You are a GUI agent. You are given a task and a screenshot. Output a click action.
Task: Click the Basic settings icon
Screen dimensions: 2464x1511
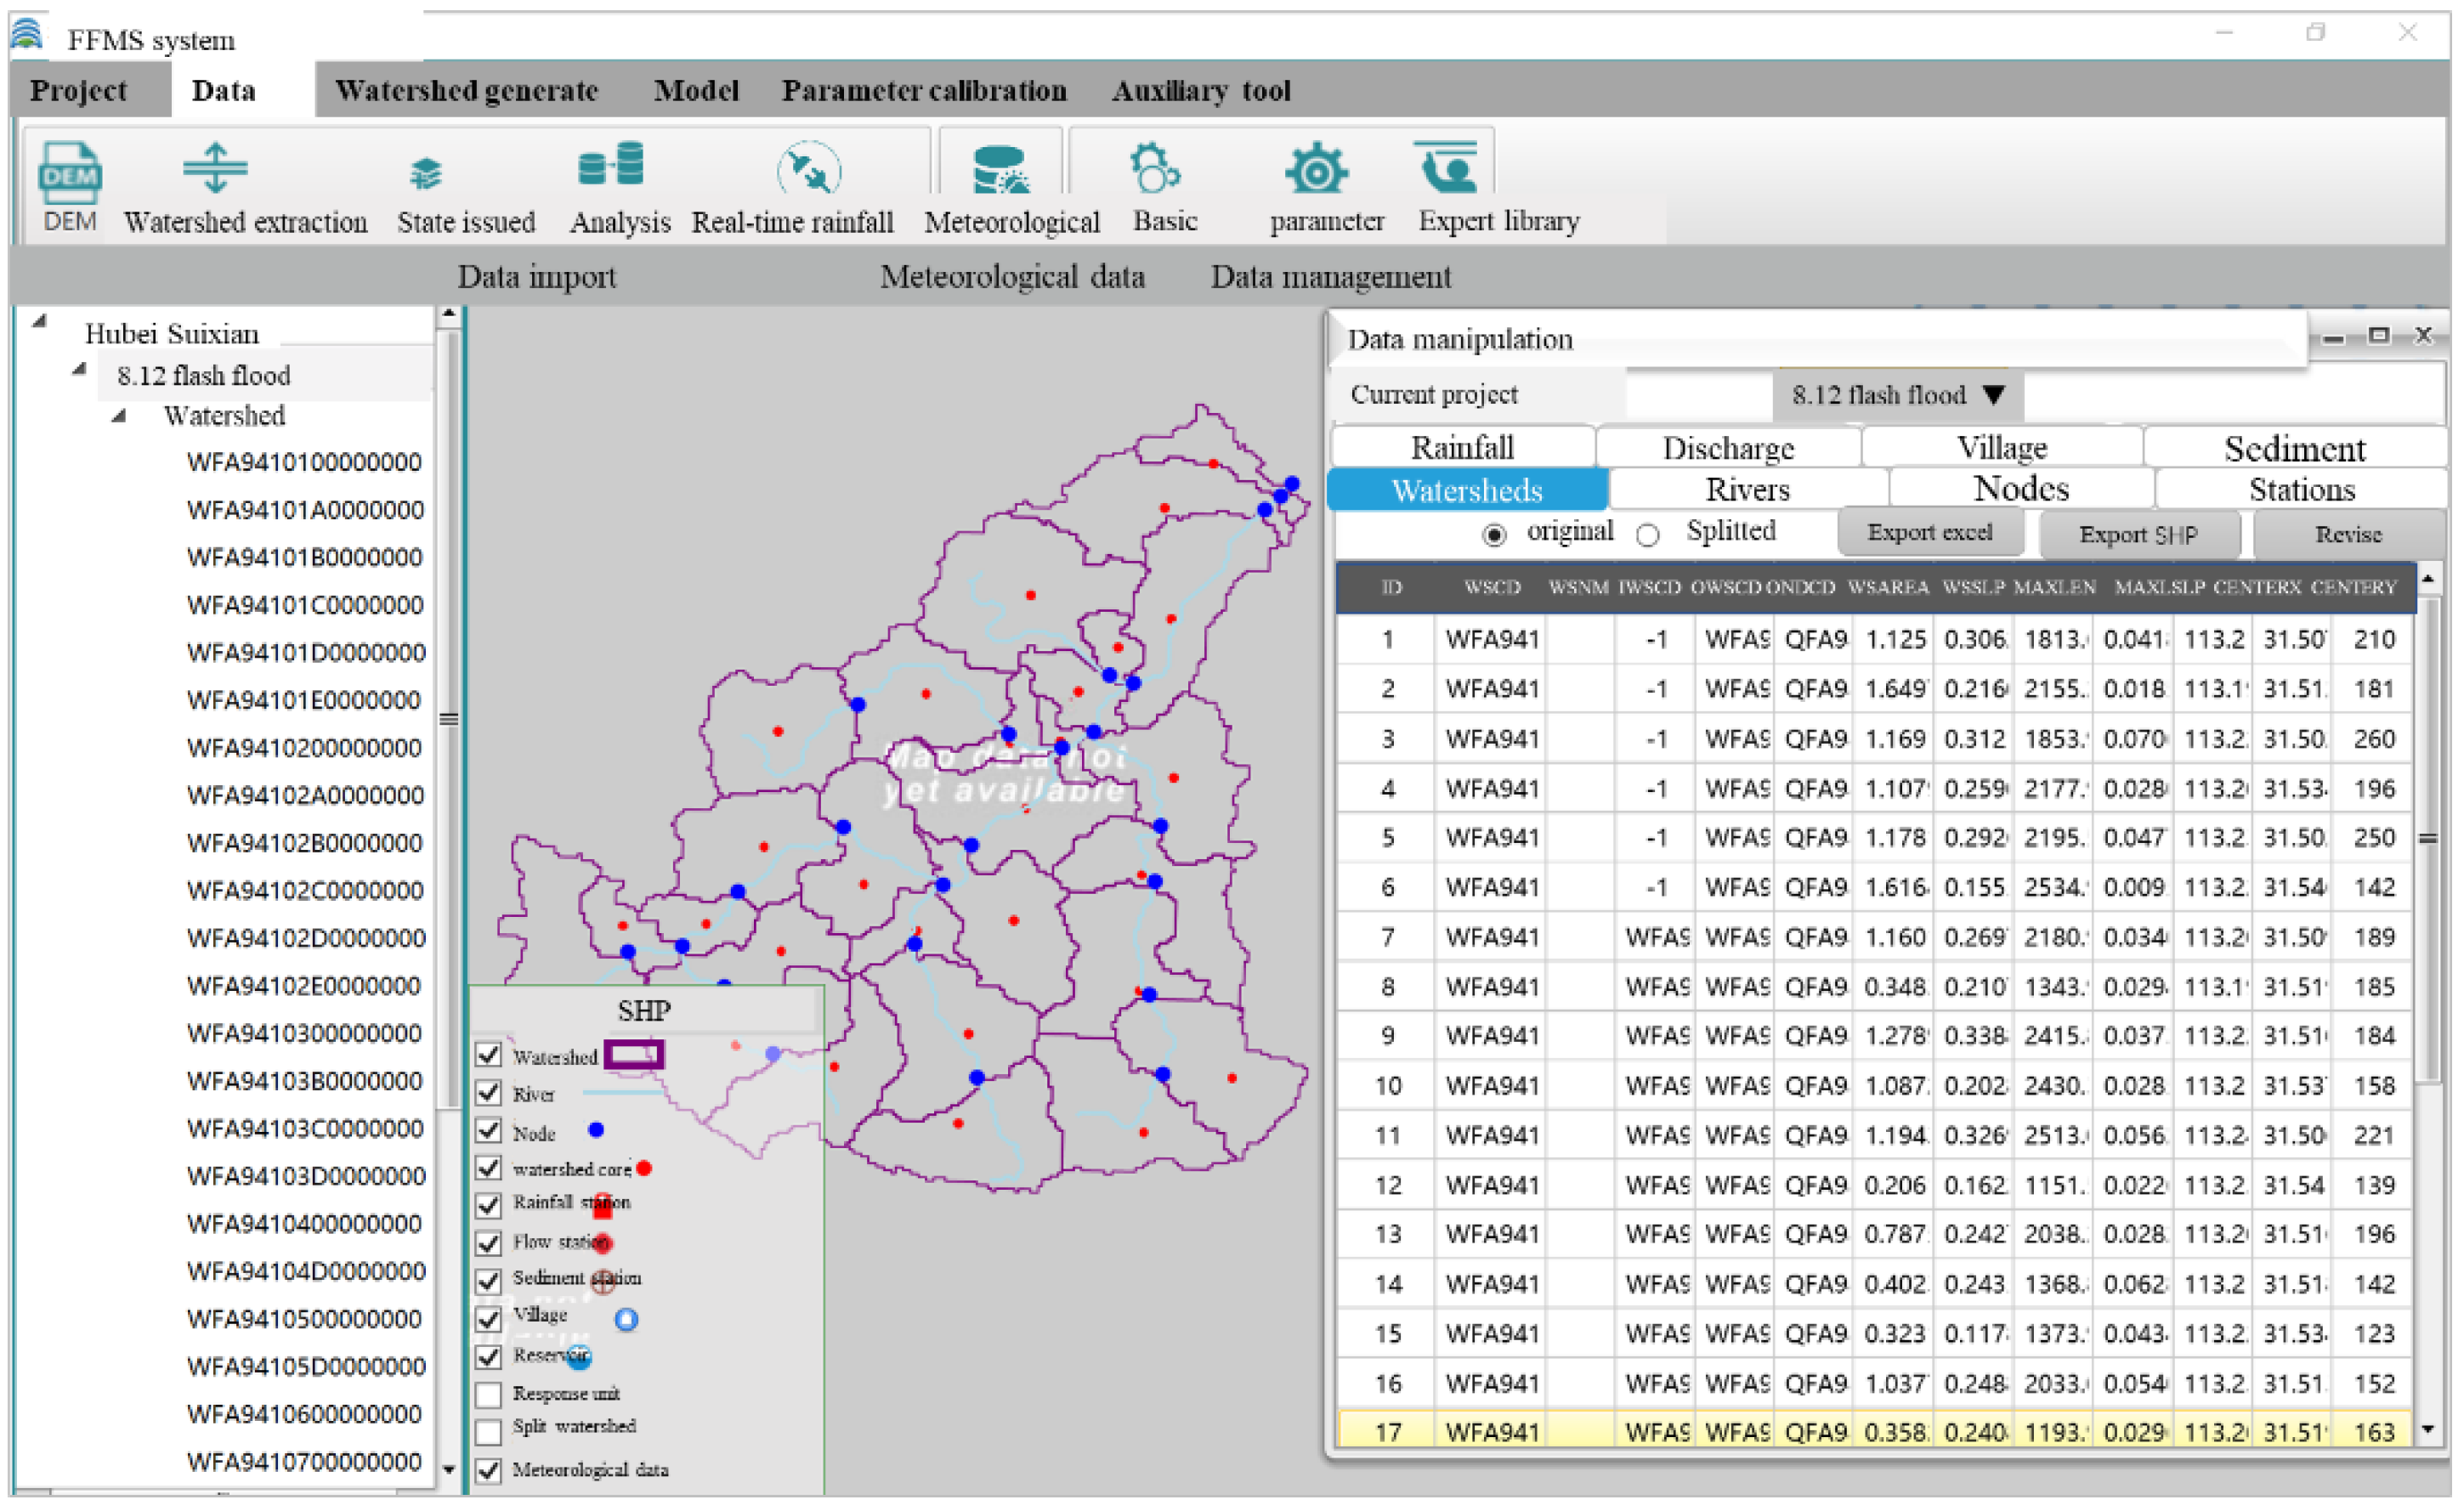1153,168
